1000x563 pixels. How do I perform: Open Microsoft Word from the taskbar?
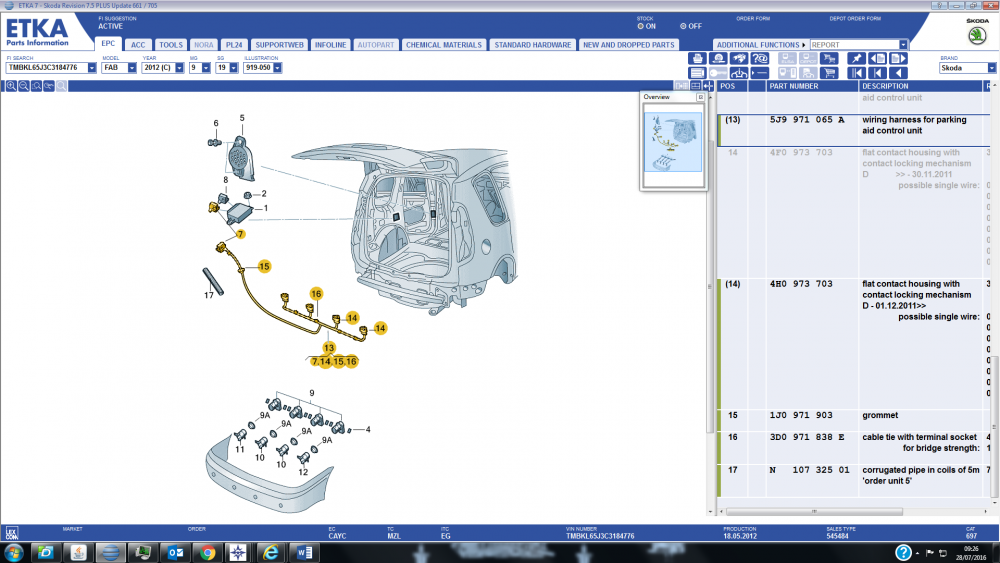304,553
